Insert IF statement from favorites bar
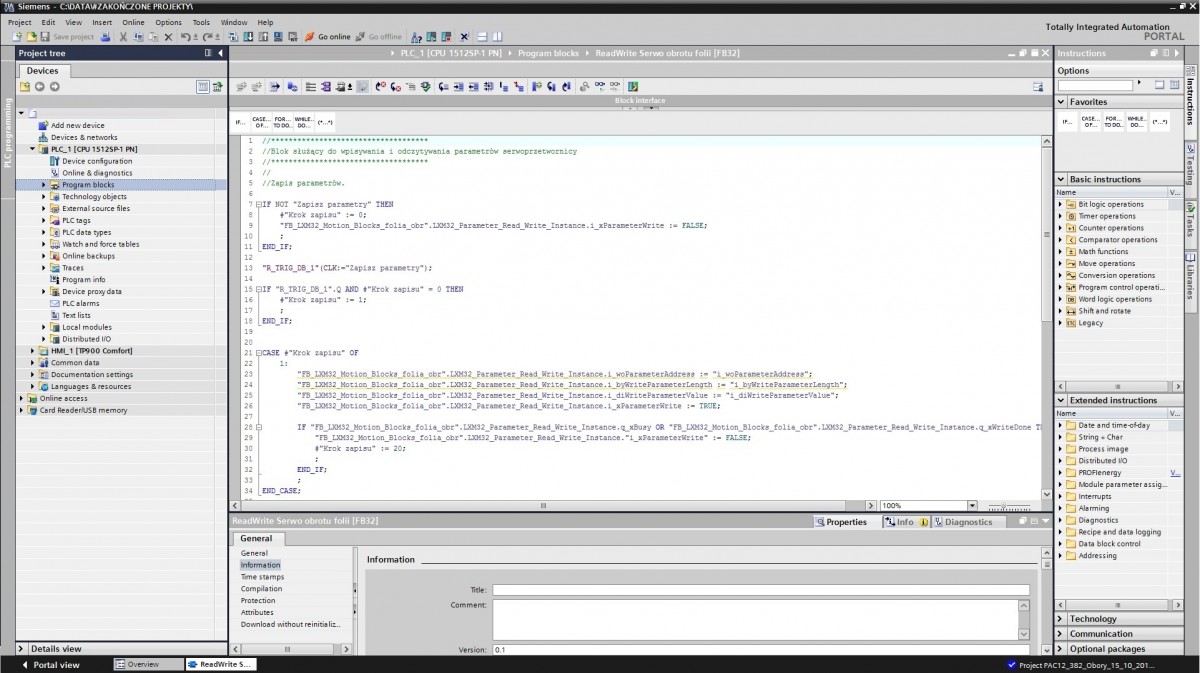Screen dimensions: 1200x673 tap(240, 122)
